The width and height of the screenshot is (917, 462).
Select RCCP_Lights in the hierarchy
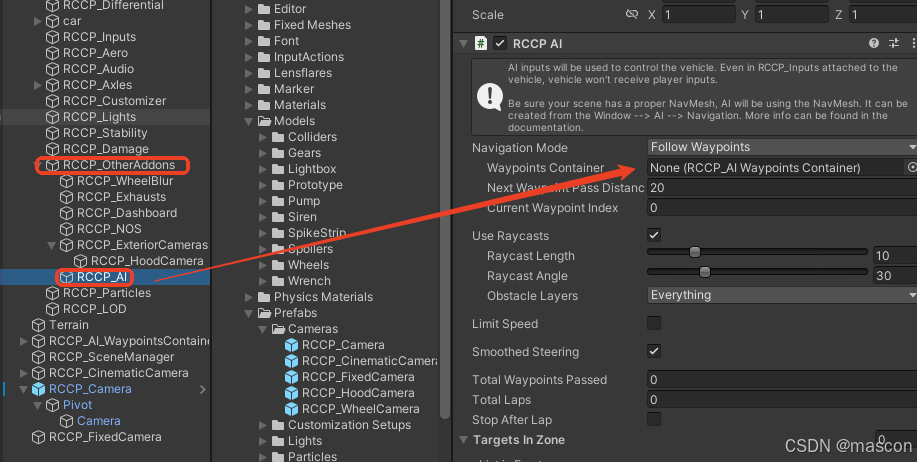(91, 117)
